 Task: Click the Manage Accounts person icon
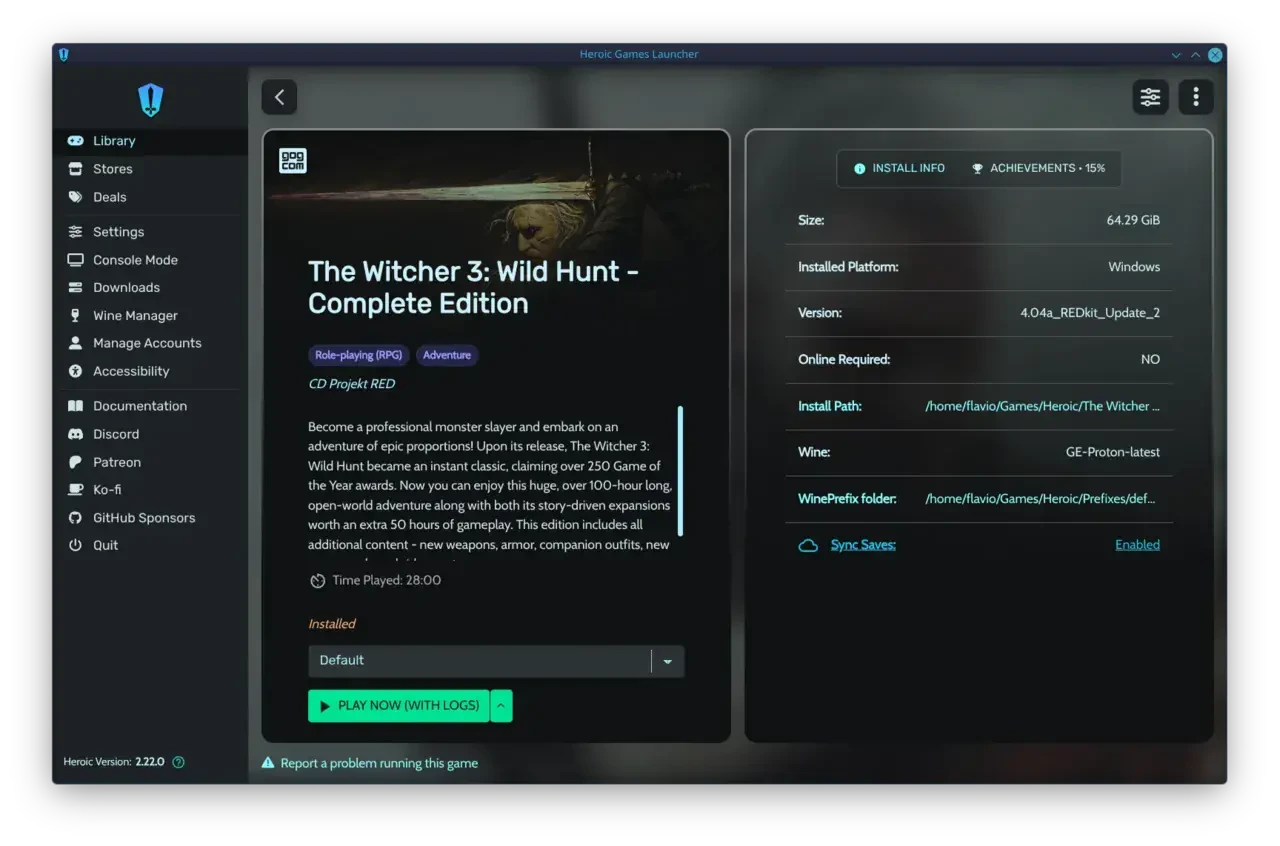(75, 343)
